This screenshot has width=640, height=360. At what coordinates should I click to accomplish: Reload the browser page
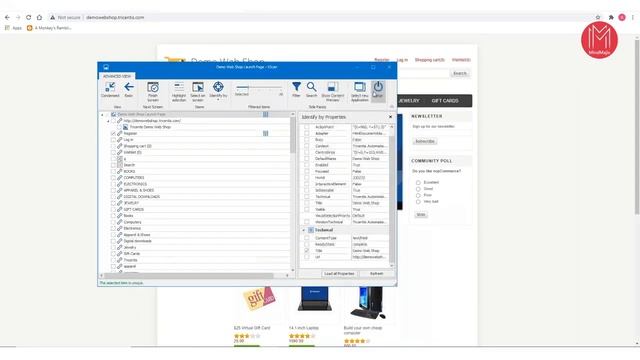pos(28,18)
